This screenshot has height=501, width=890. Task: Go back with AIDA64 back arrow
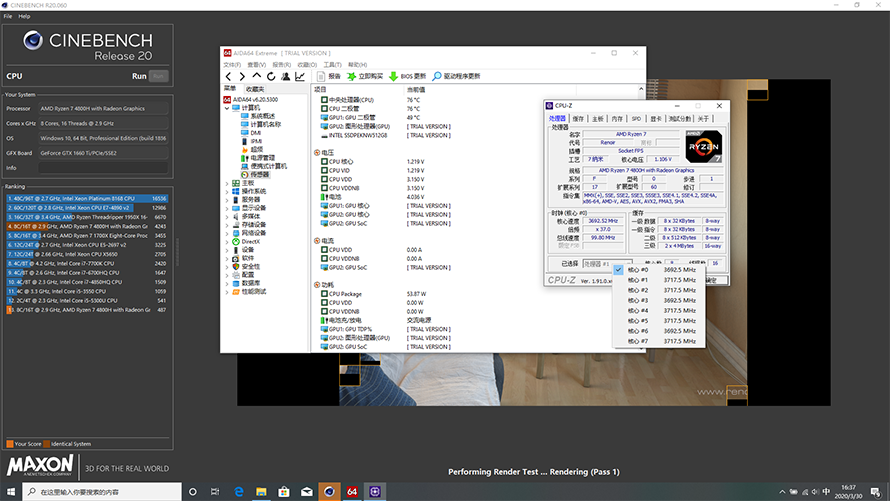[228, 76]
